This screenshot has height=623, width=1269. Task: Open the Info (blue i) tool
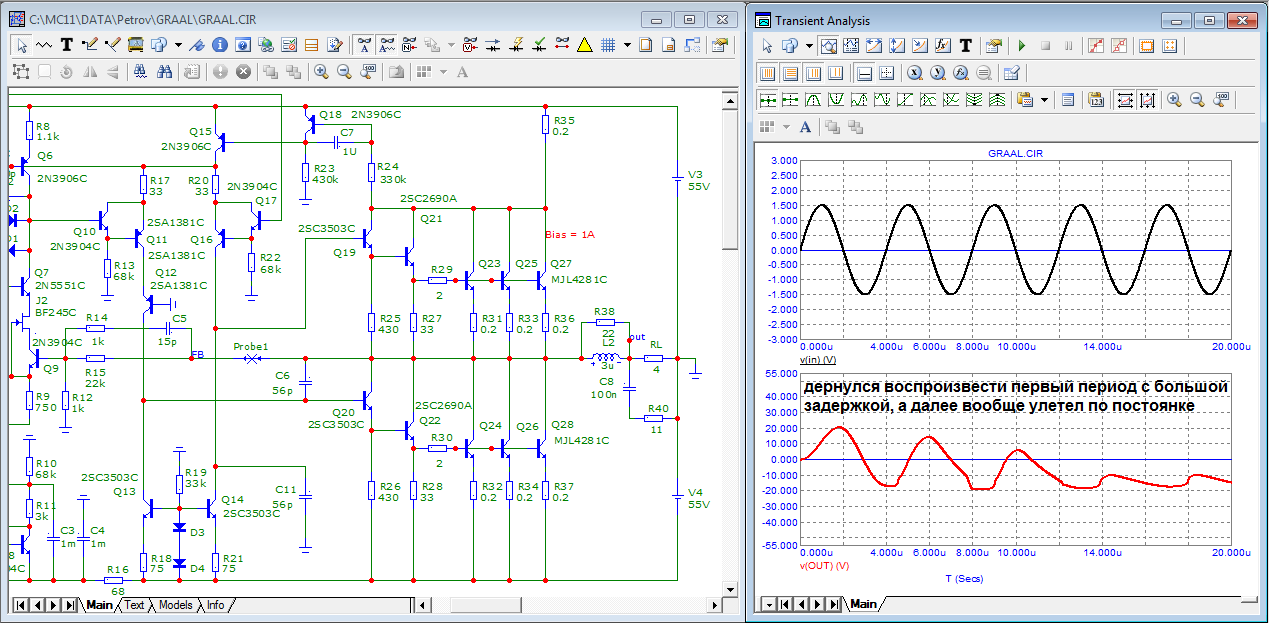219,45
